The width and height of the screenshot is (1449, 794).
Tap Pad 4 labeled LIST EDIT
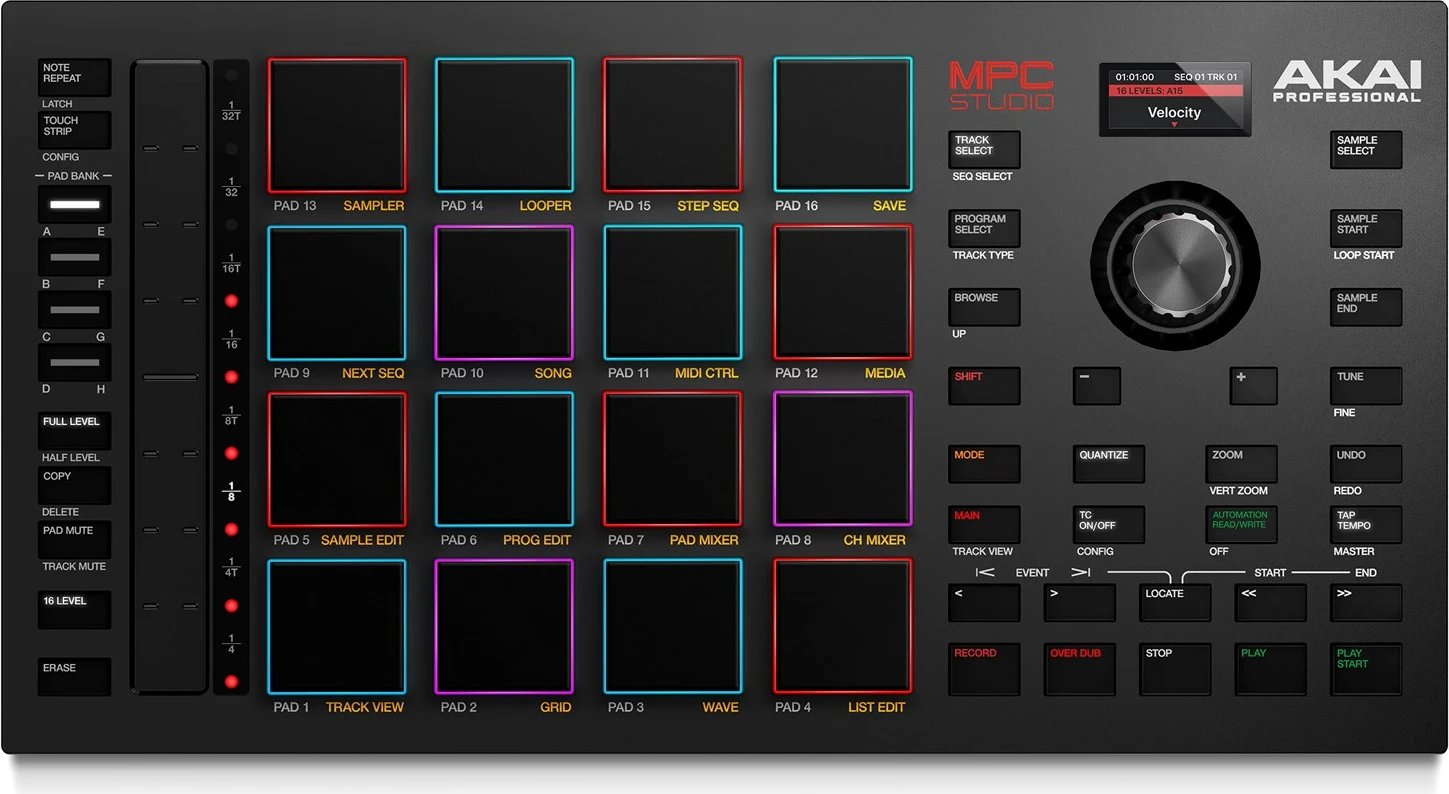(843, 626)
